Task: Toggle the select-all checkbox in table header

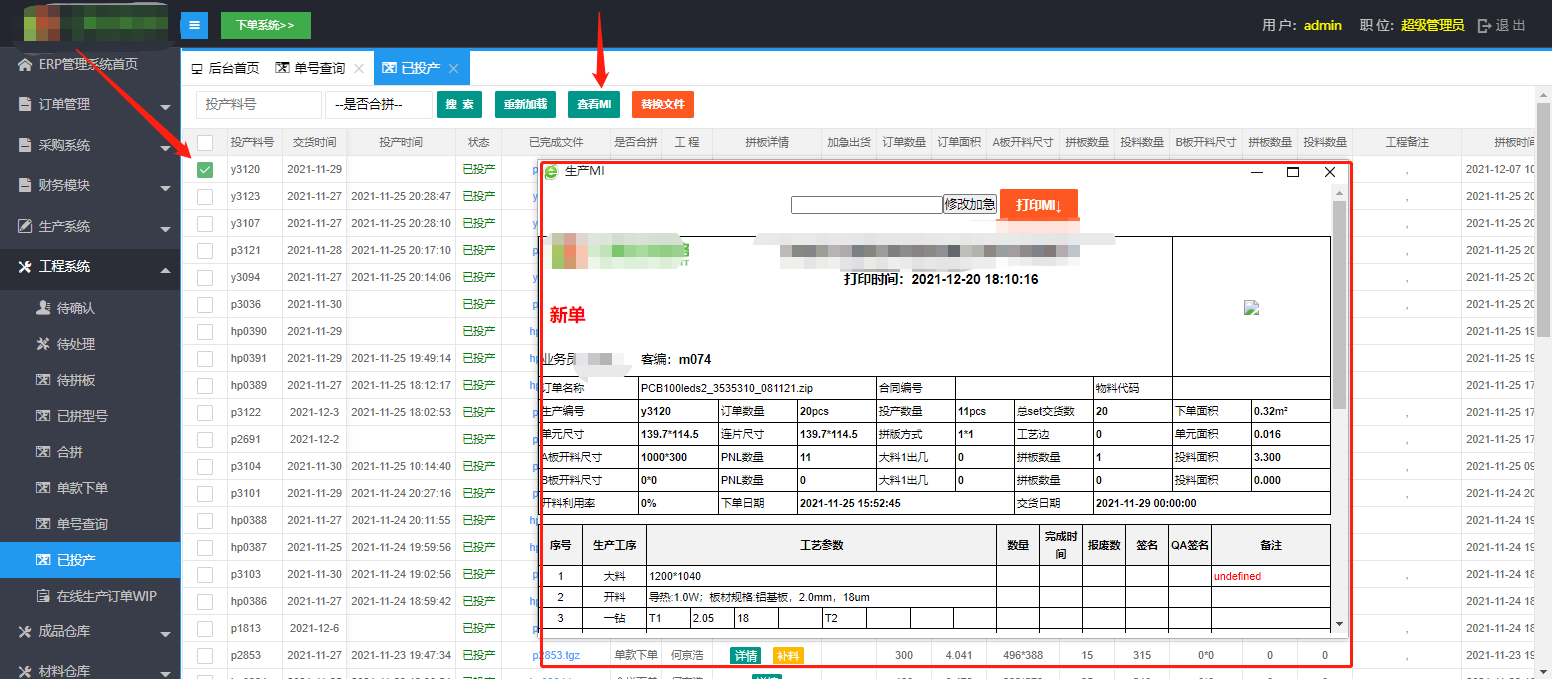Action: [205, 143]
